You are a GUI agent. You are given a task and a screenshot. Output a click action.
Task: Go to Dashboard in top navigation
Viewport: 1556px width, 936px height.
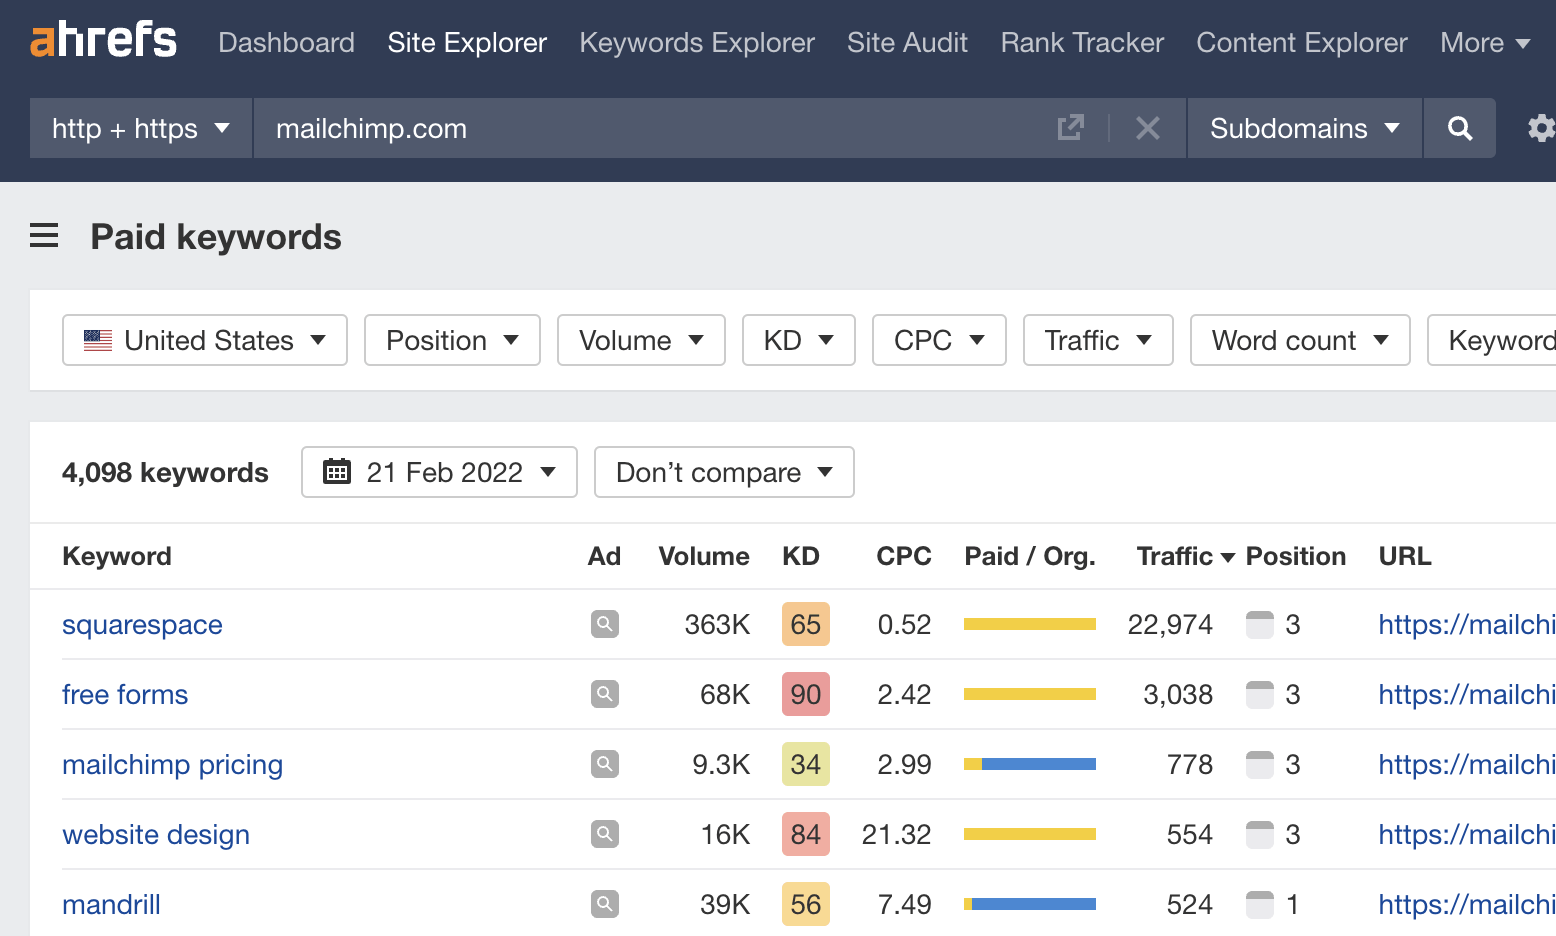[286, 42]
